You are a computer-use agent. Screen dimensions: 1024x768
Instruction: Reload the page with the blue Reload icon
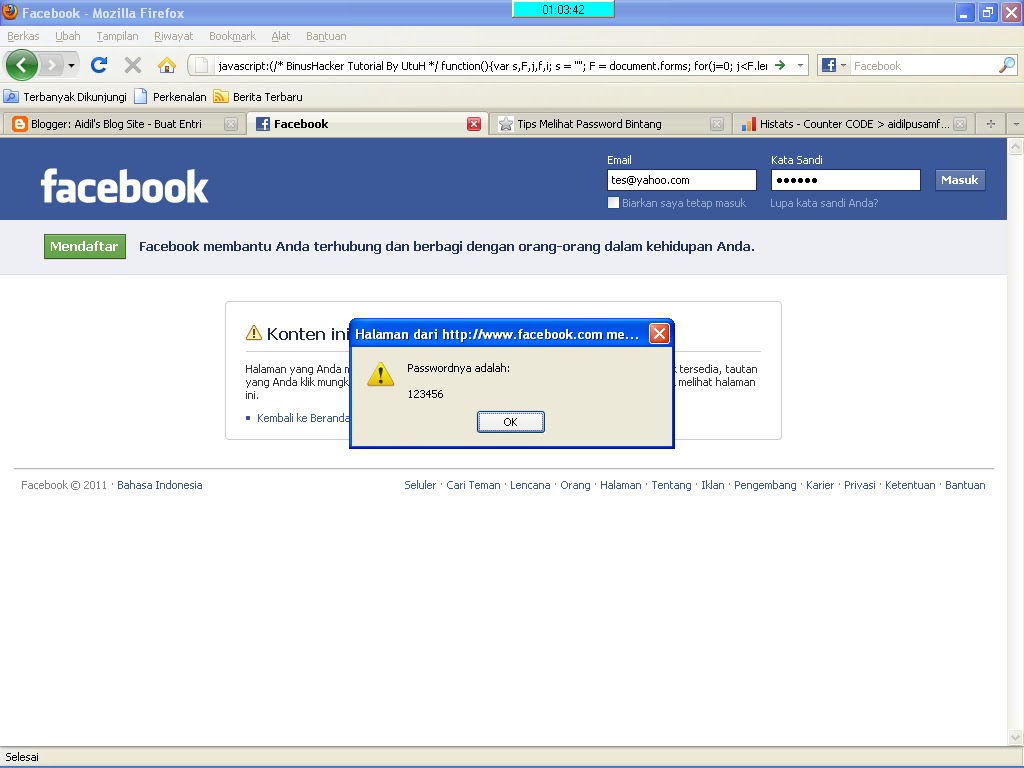coord(99,65)
